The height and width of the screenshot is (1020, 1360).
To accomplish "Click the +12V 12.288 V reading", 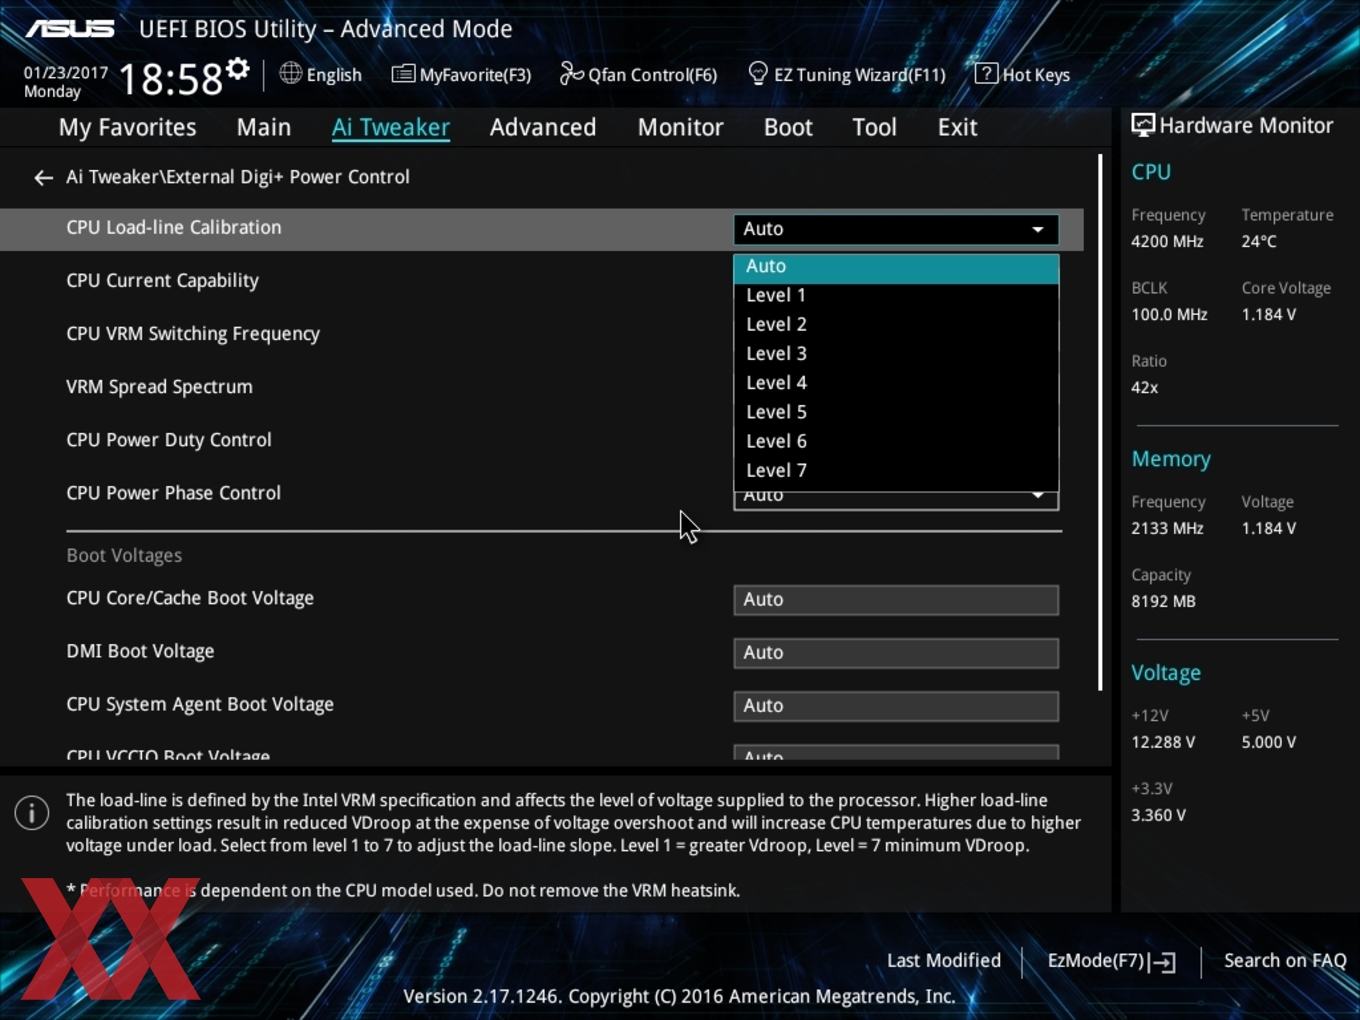I will 1163,743.
